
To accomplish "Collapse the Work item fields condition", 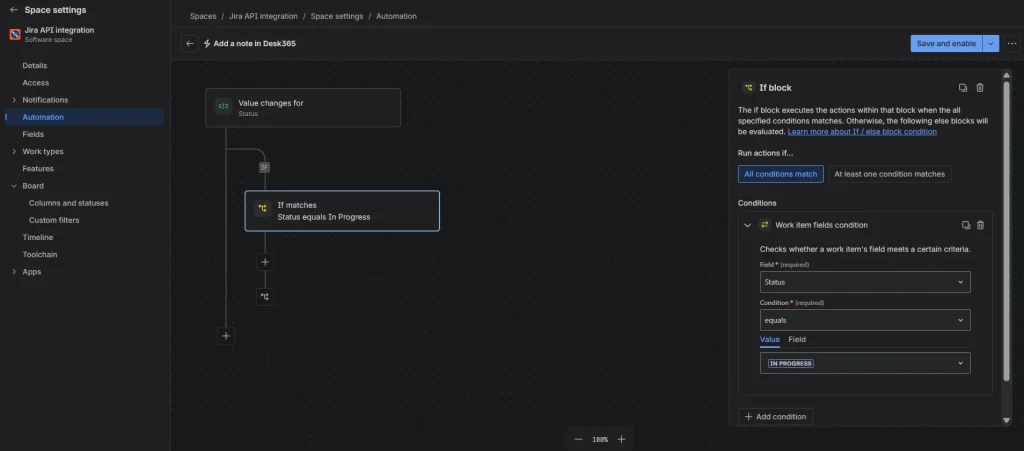I will (748, 225).
